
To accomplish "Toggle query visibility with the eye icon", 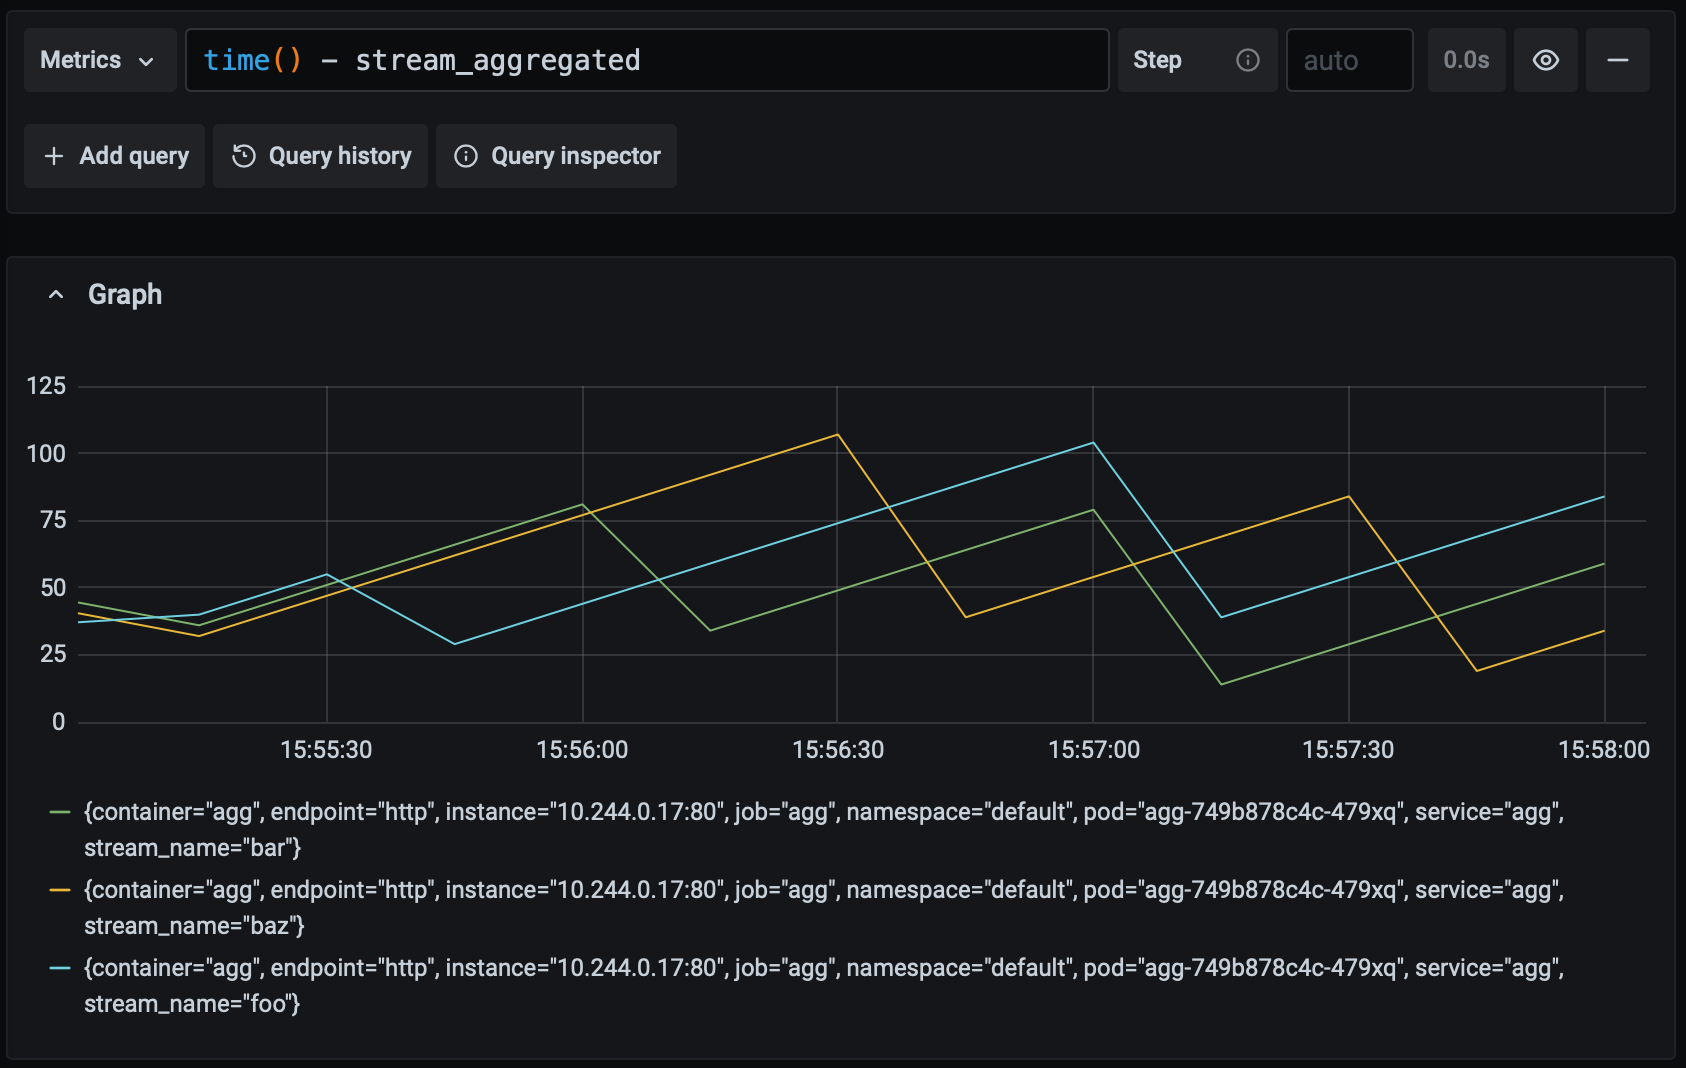I will (x=1545, y=60).
